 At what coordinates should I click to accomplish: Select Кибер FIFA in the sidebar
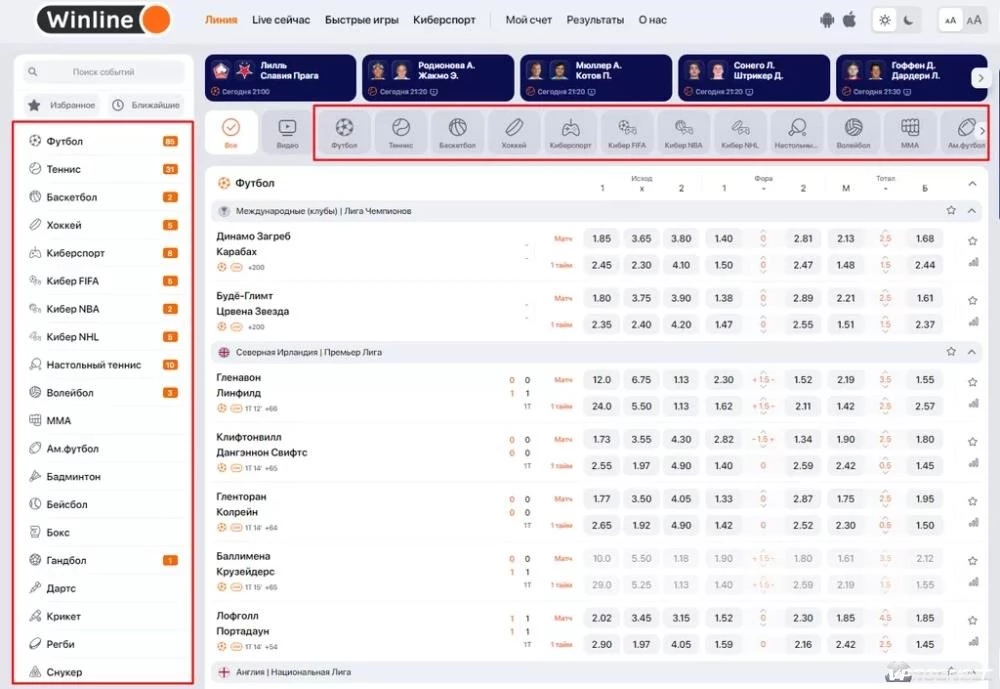click(x=103, y=281)
